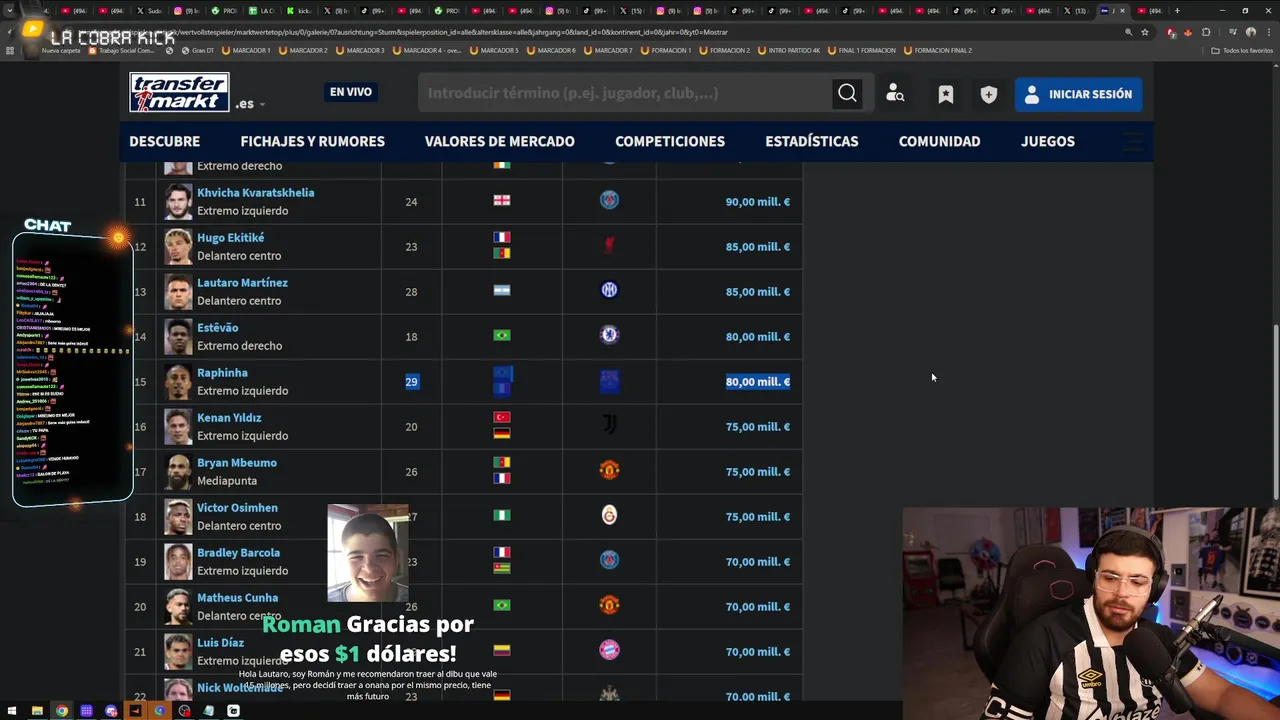
Task: Click Inter crest in Lautaro Martínez row
Action: coord(609,290)
